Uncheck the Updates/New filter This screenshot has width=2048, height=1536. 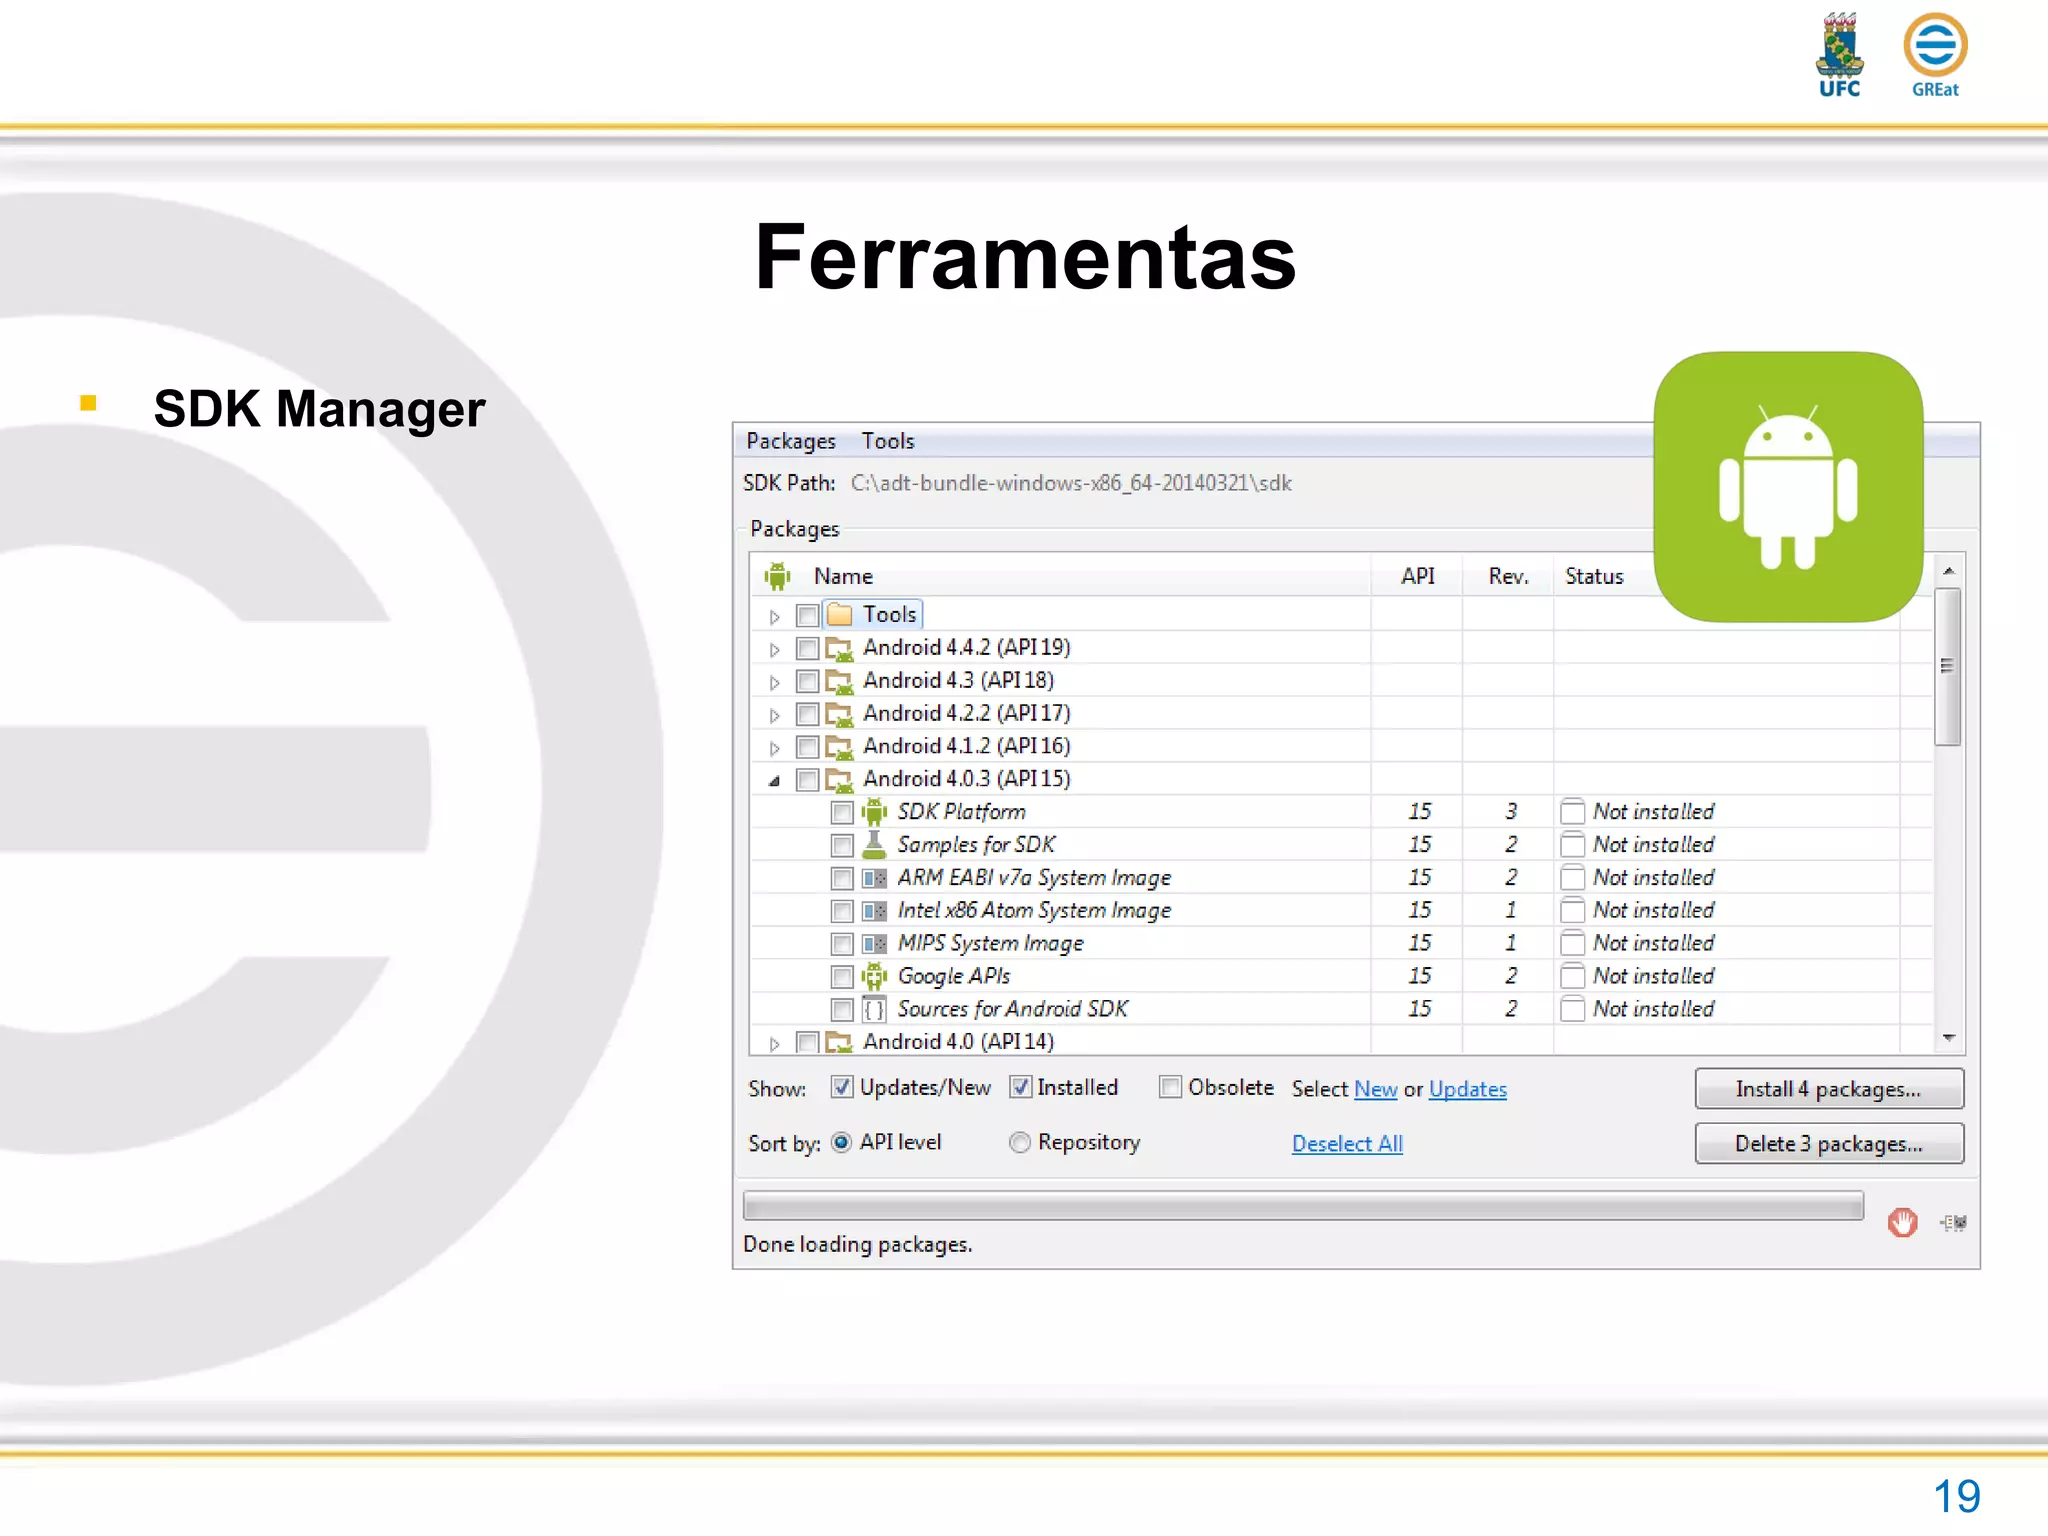coord(842,1087)
